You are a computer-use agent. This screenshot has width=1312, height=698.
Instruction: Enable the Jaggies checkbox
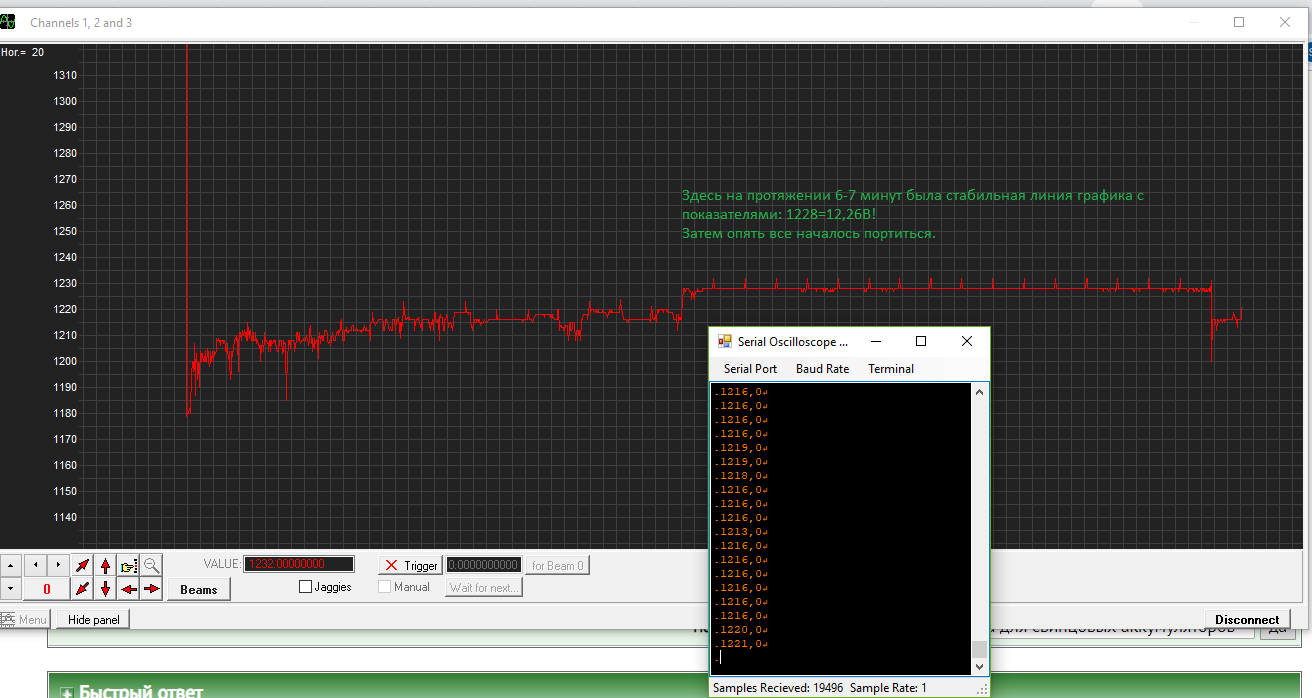306,587
